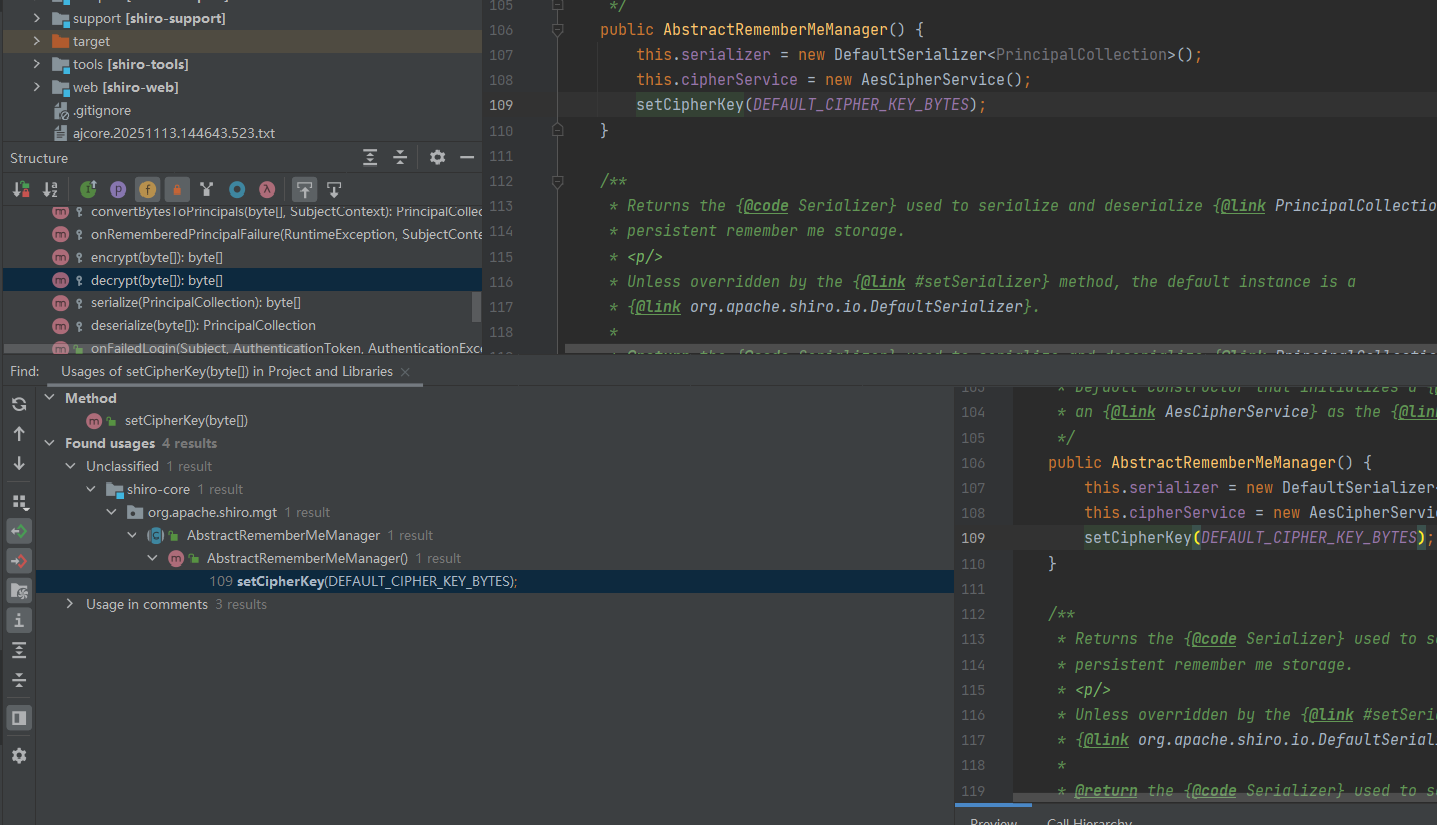This screenshot has height=825, width=1437.
Task: Collapse all usages in Find toolbar
Action: pyautogui.click(x=19, y=681)
